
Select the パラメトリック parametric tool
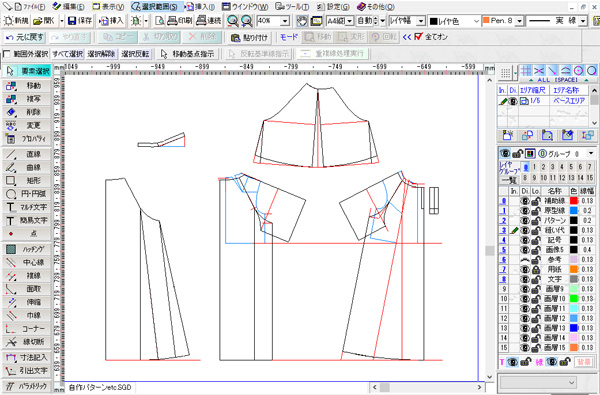pos(27,386)
